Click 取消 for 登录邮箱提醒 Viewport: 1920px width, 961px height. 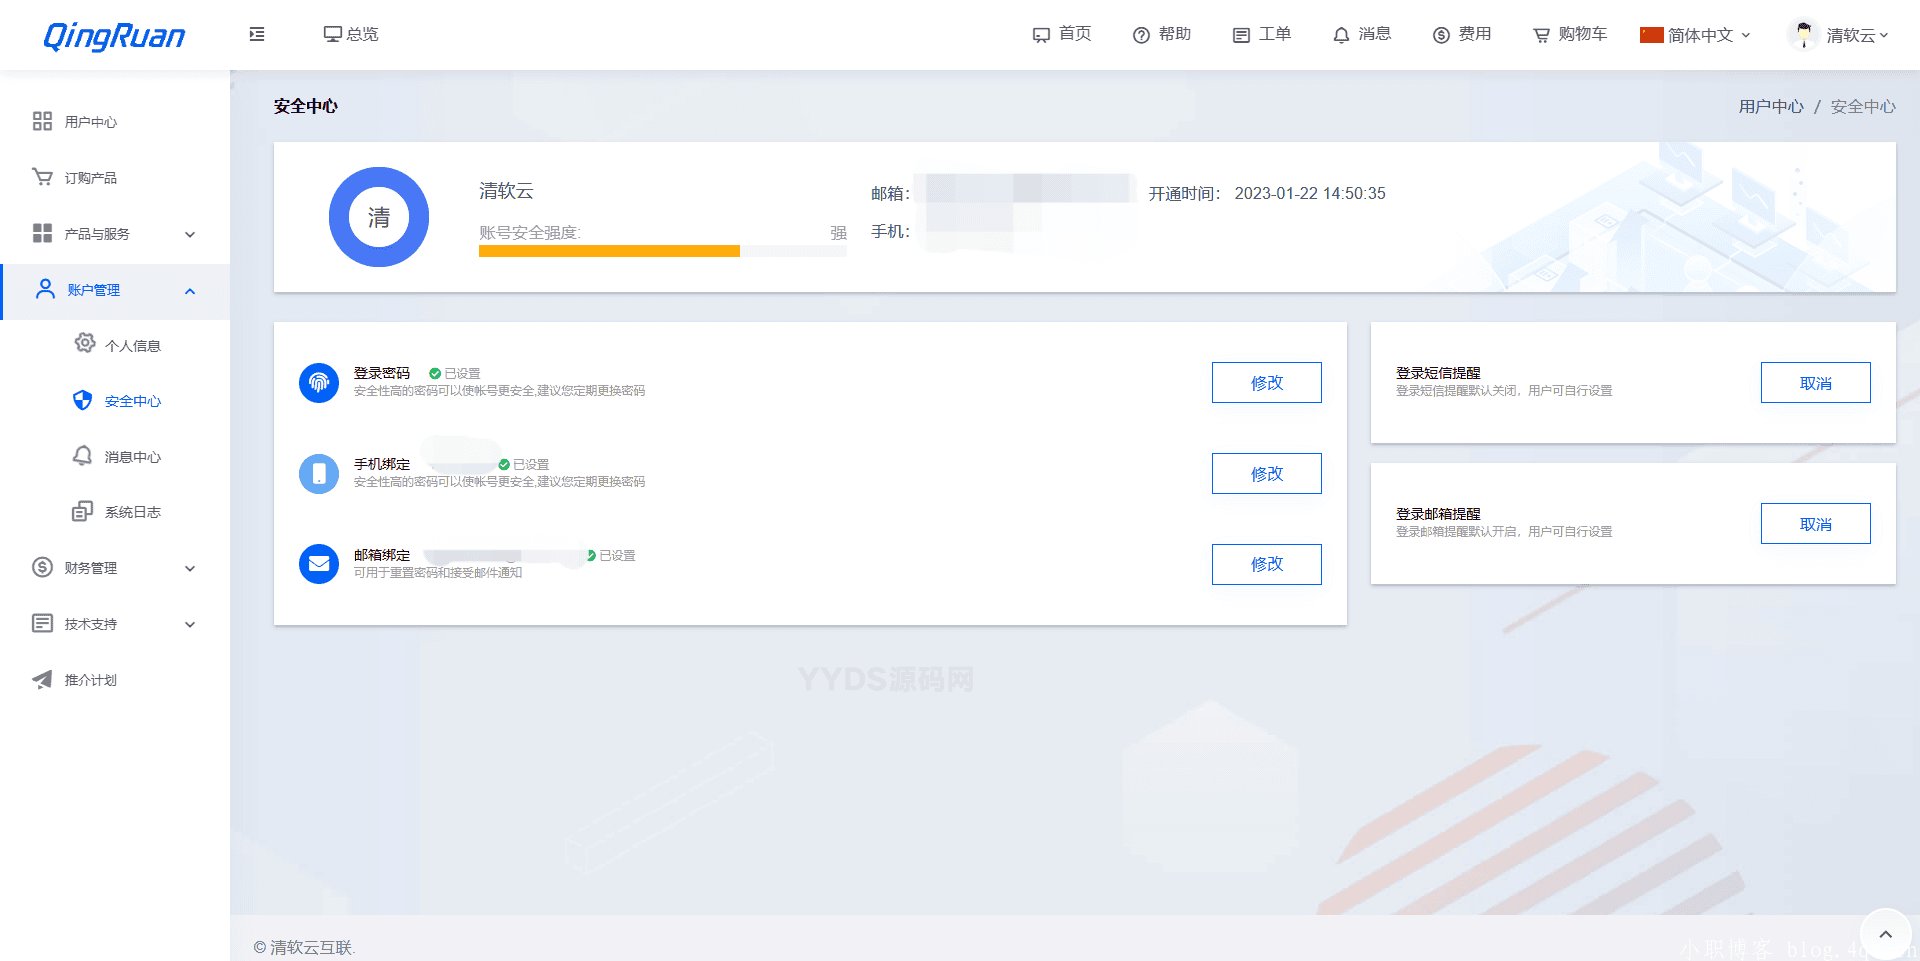point(1815,523)
